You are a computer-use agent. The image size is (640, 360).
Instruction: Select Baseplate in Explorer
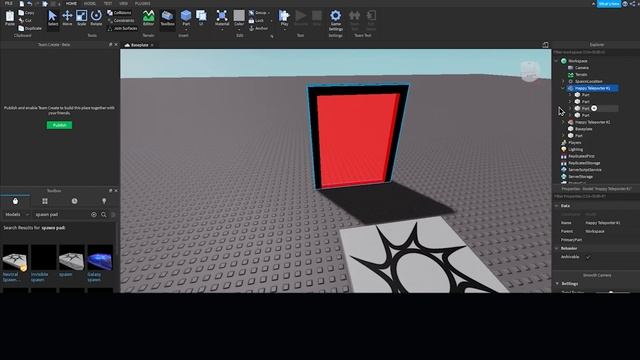[x=583, y=129]
